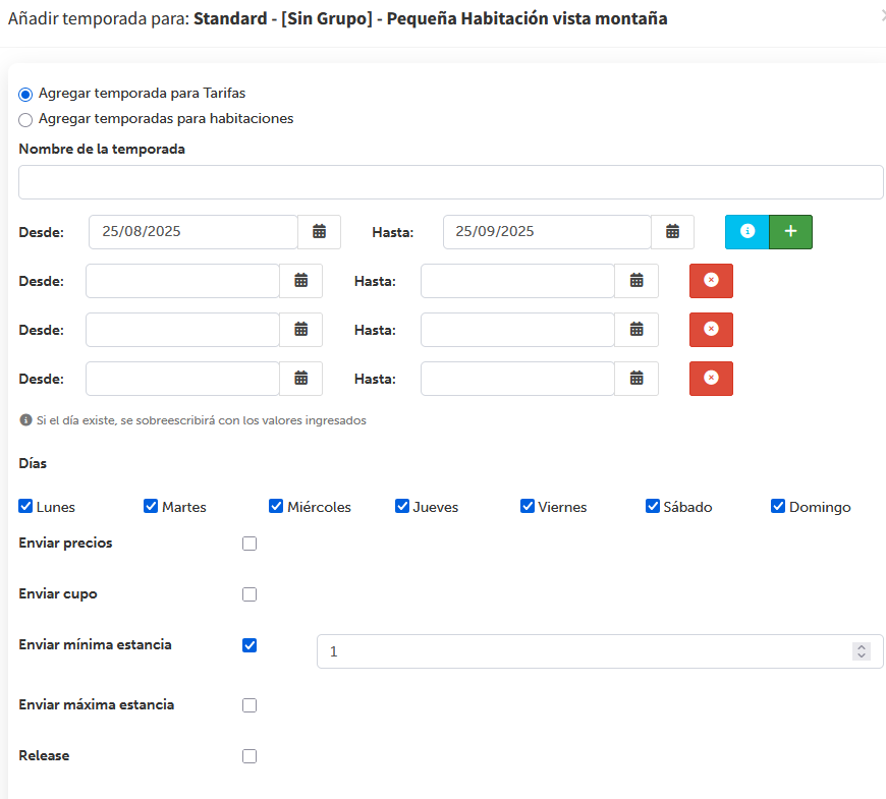Enable the Enviar precios checkbox
Image resolution: width=886 pixels, height=799 pixels.
[x=249, y=544]
